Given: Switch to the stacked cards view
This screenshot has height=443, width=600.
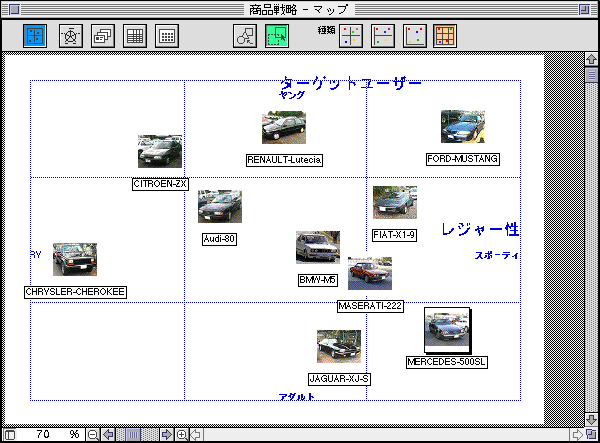Looking at the screenshot, I should click(103, 36).
